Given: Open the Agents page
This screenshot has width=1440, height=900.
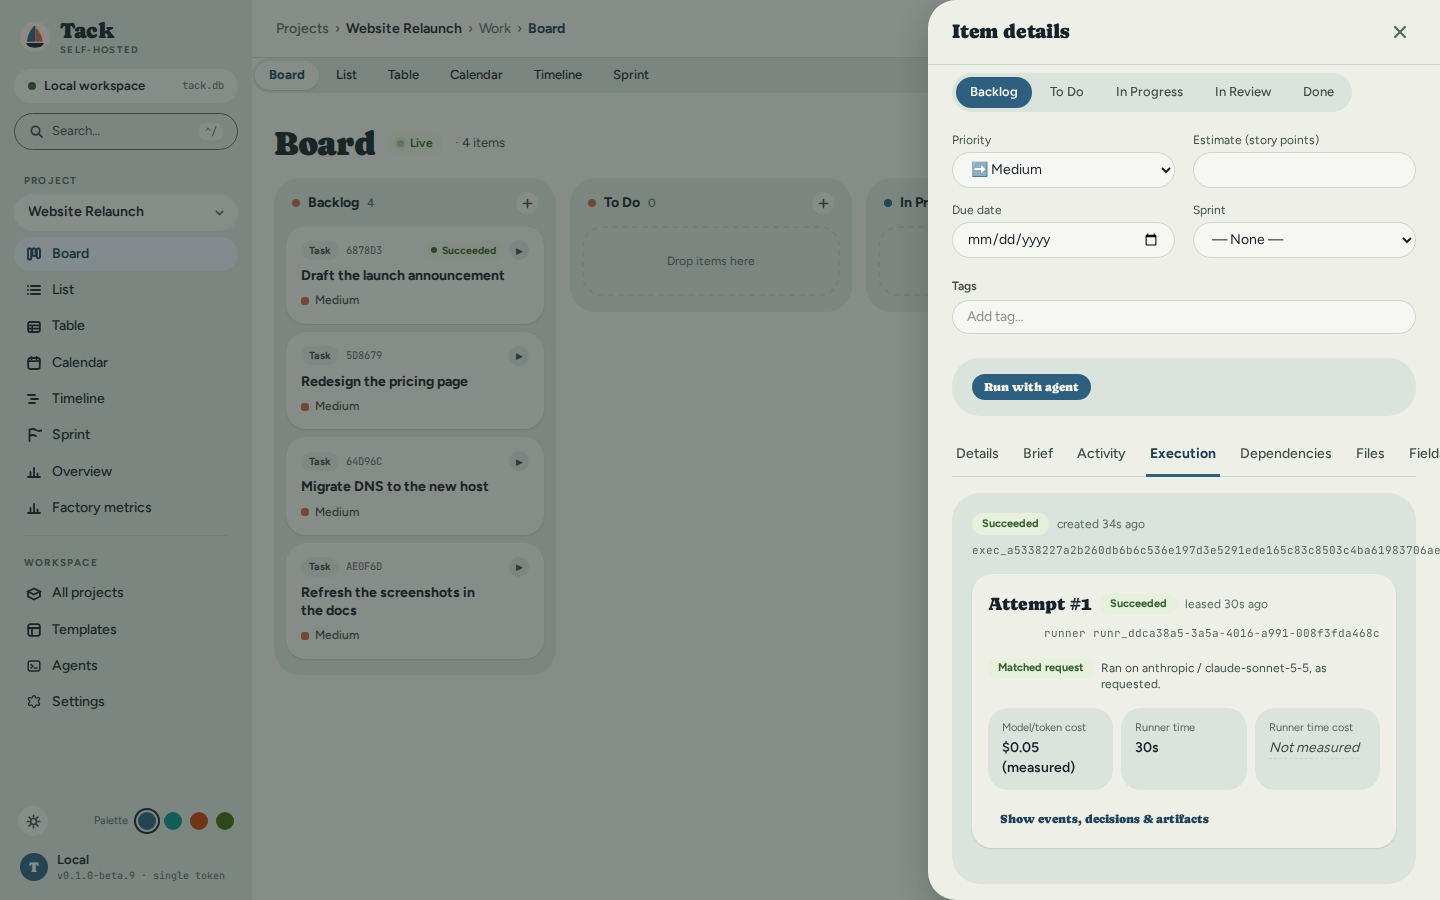Looking at the screenshot, I should [x=126, y=666].
